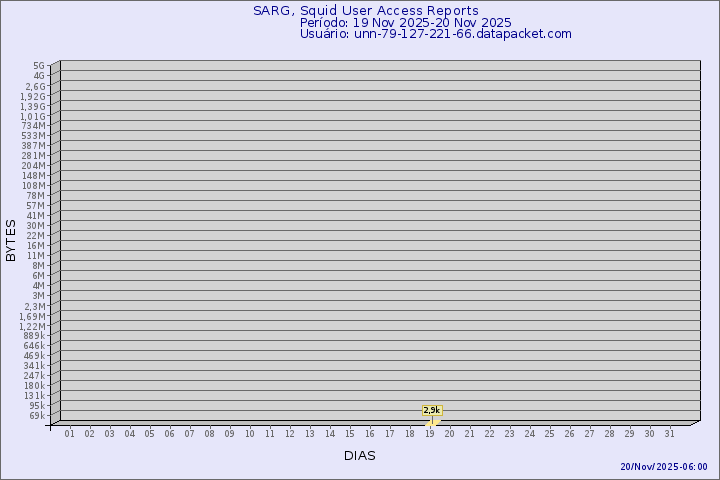The height and width of the screenshot is (480, 720).
Task: Click day 25 on the x-axis
Action: coord(549,434)
